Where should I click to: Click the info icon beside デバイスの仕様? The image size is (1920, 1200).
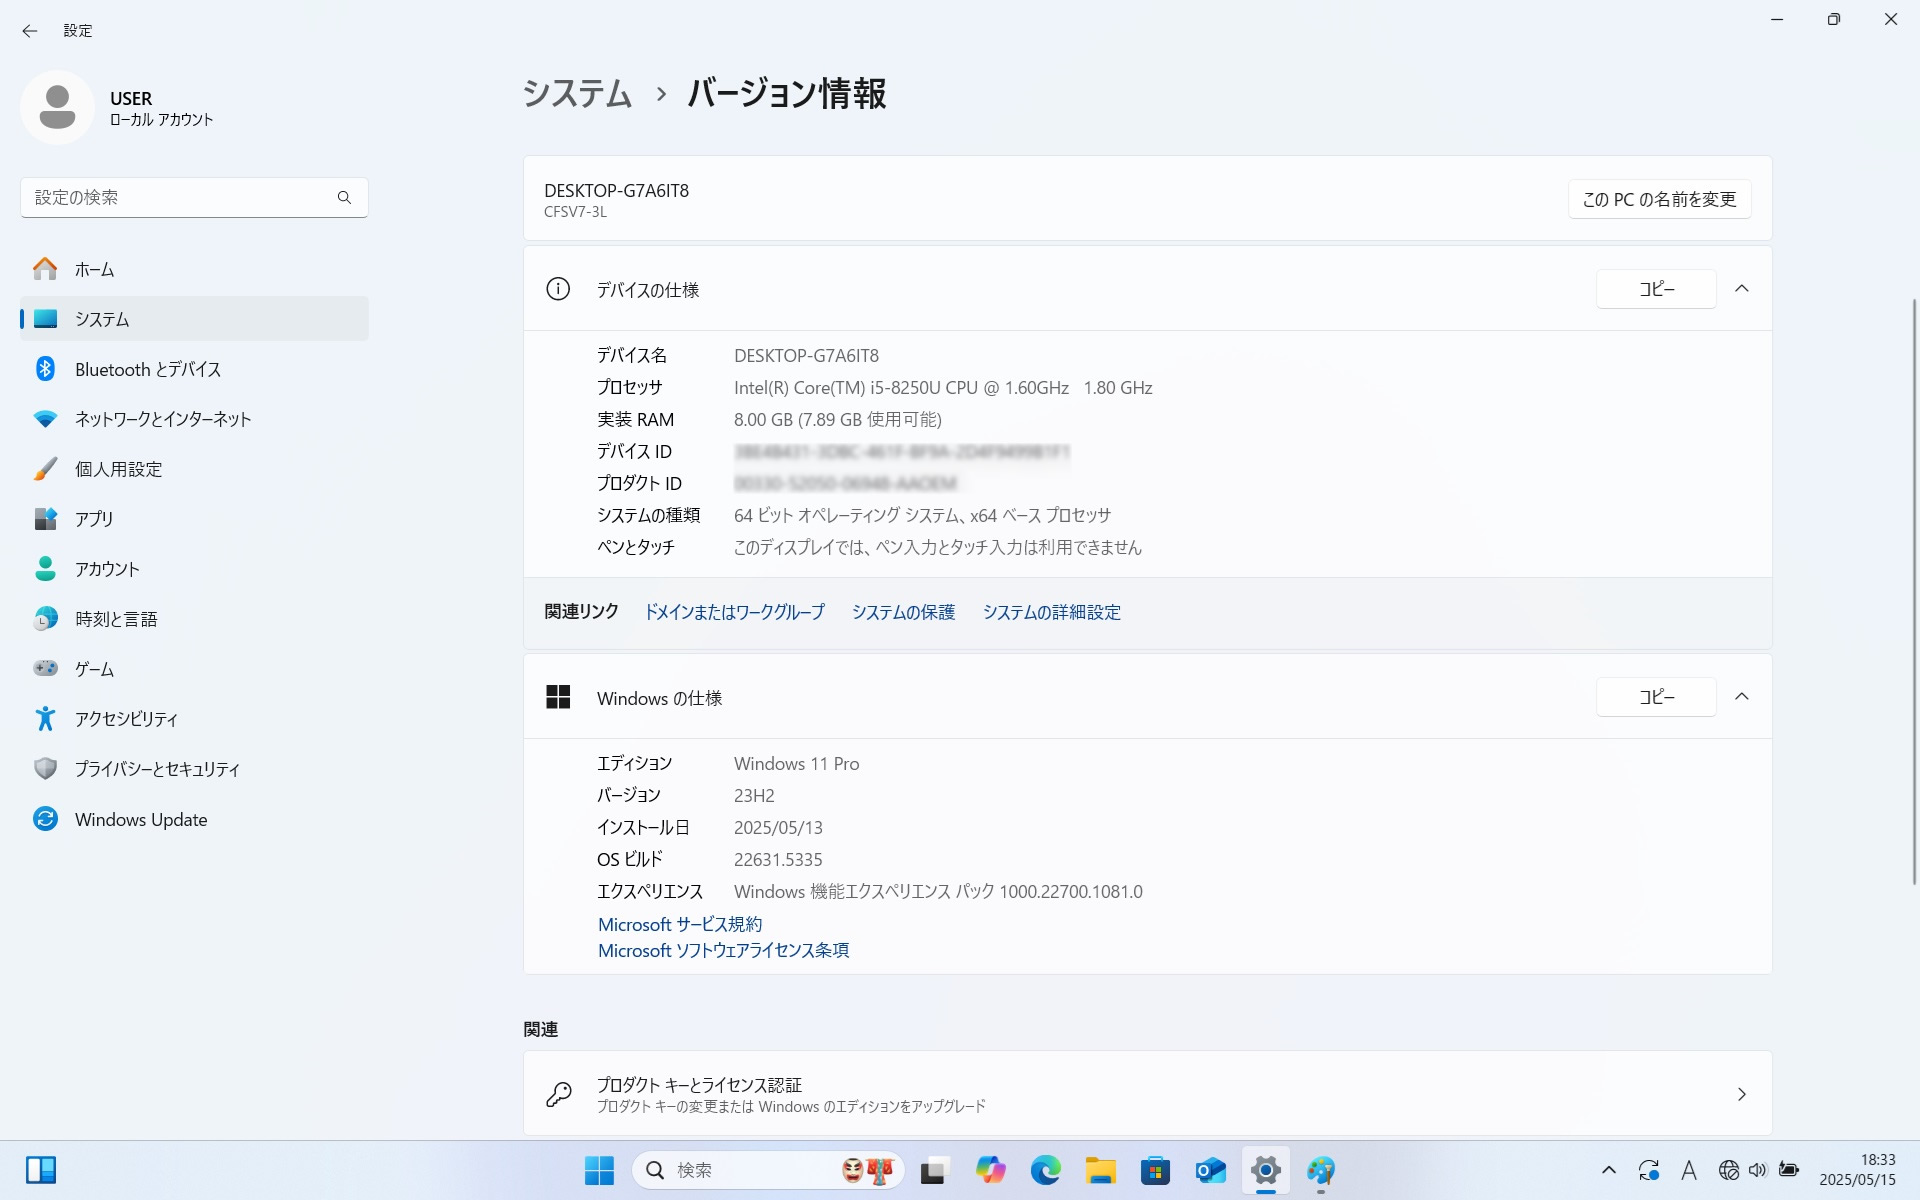pyautogui.click(x=558, y=289)
